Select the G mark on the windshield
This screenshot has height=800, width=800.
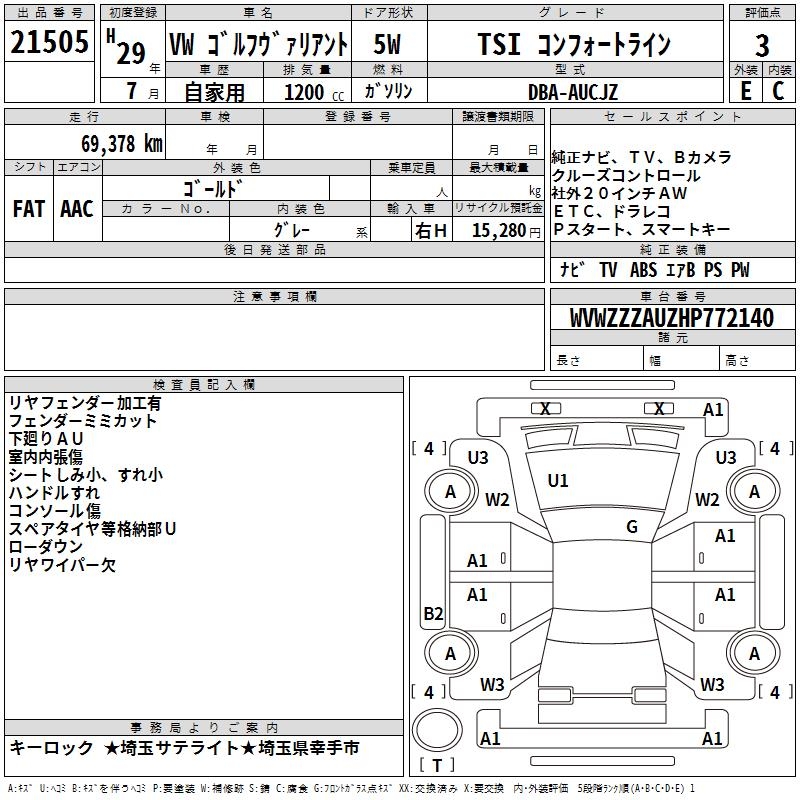point(632,527)
